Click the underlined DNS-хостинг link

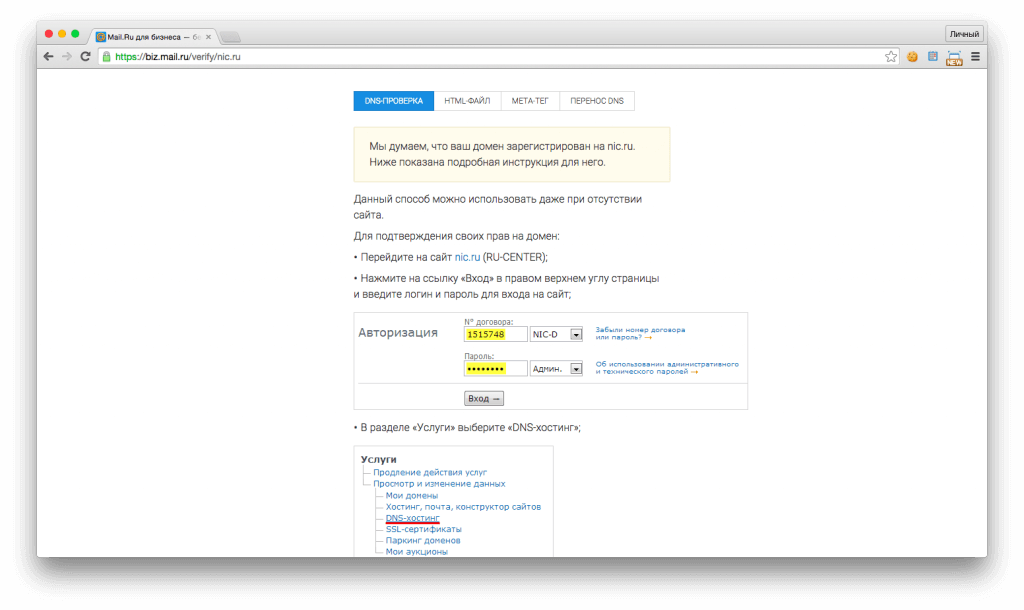413,519
